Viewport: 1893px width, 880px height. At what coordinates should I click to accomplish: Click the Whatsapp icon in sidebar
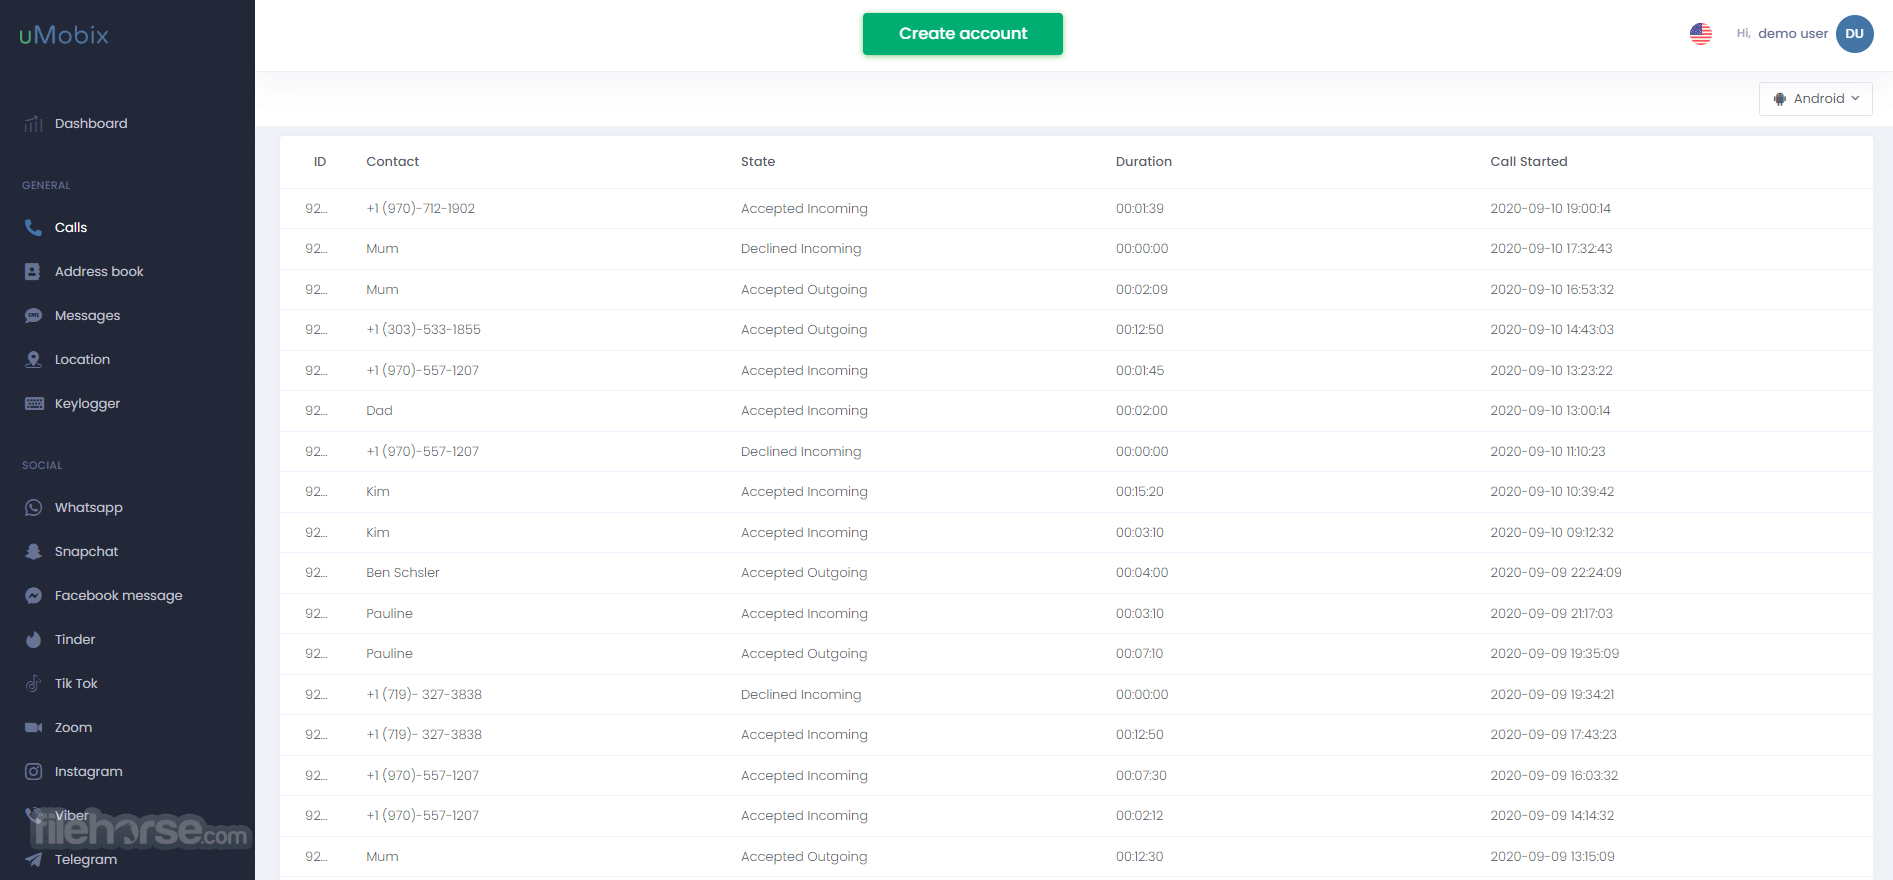[33, 507]
